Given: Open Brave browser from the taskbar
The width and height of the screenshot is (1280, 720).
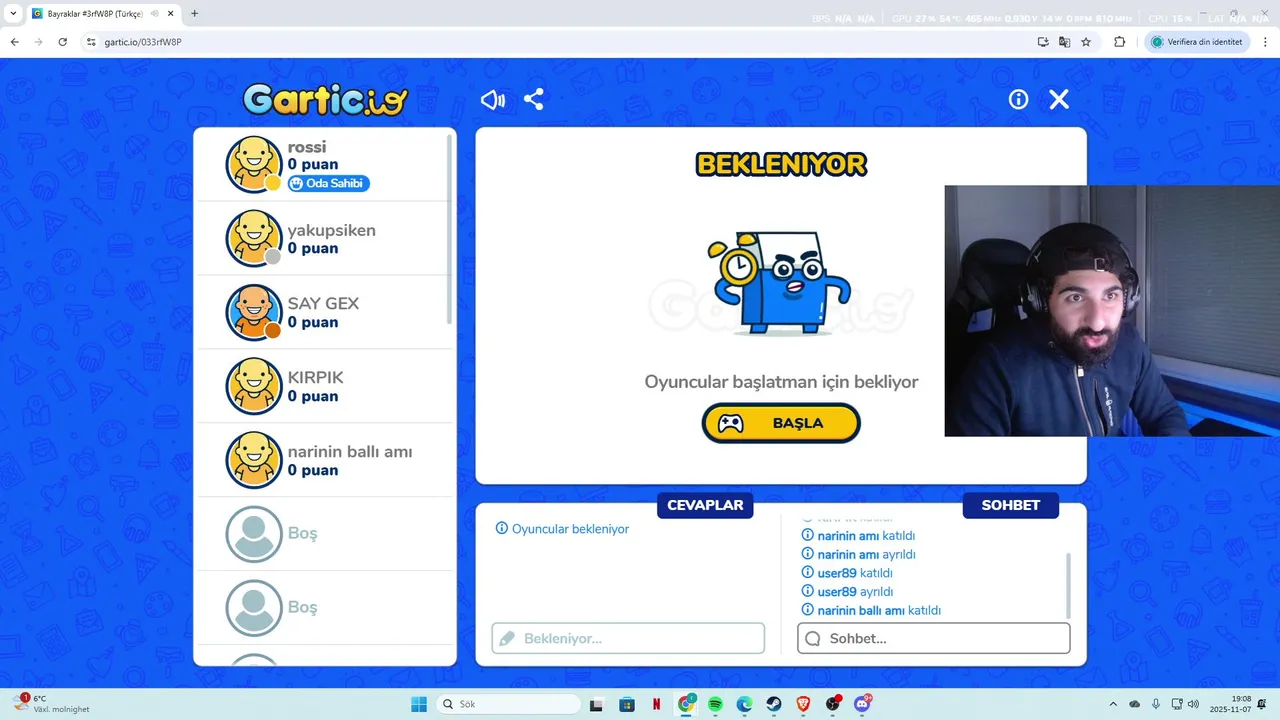Looking at the screenshot, I should coord(804,704).
